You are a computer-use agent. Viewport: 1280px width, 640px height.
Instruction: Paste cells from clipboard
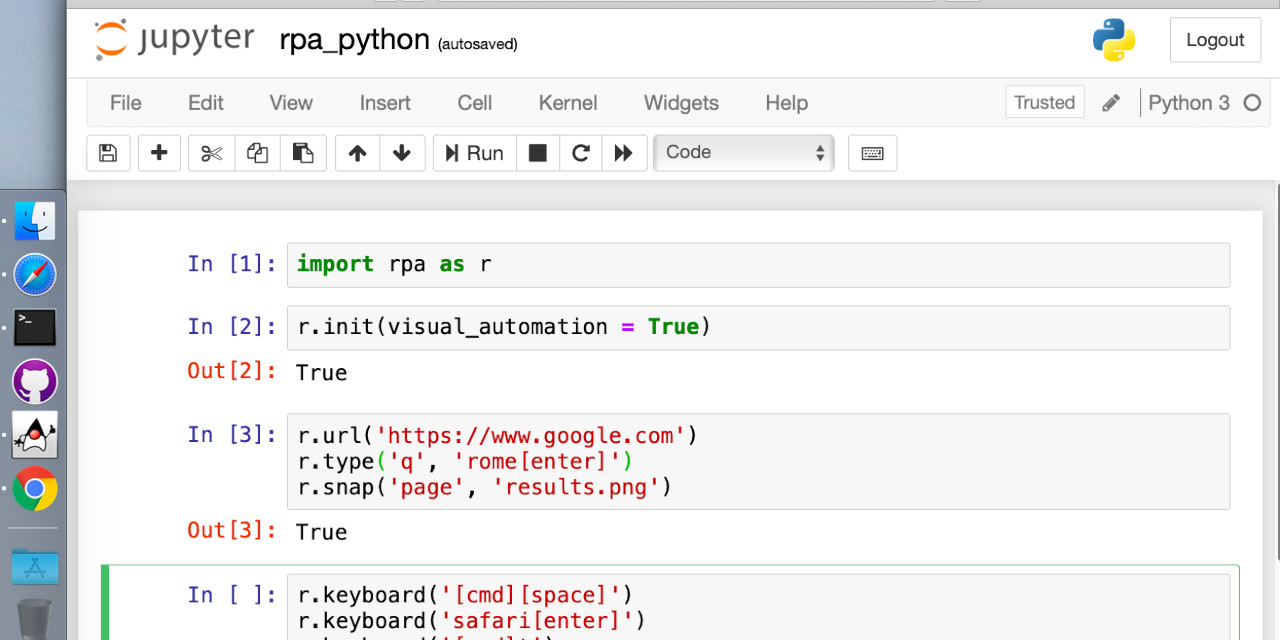pos(303,152)
